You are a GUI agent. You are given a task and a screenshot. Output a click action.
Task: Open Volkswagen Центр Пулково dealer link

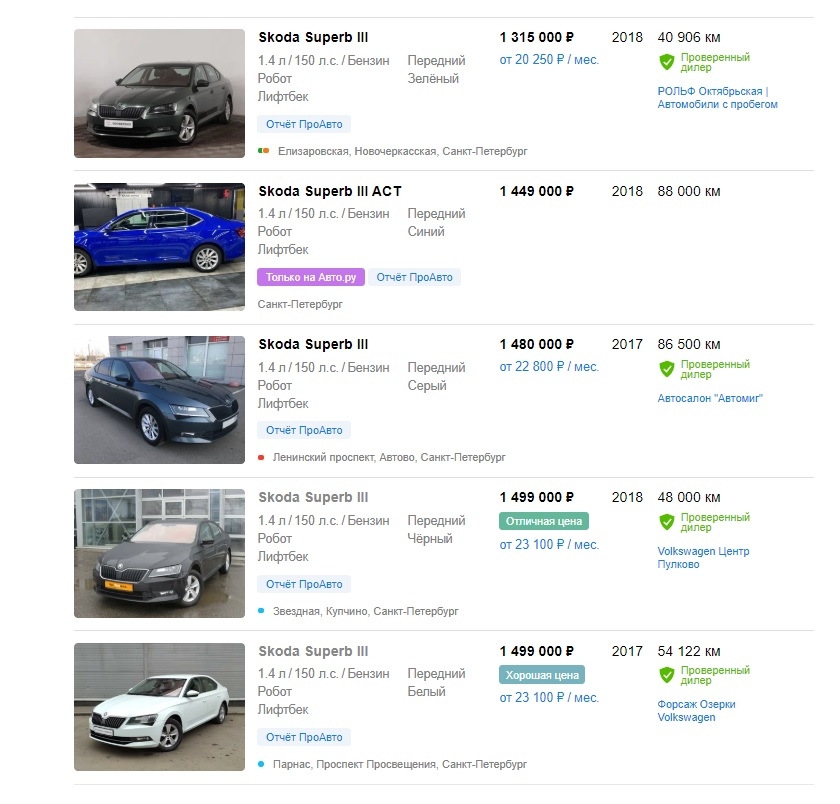tap(703, 558)
